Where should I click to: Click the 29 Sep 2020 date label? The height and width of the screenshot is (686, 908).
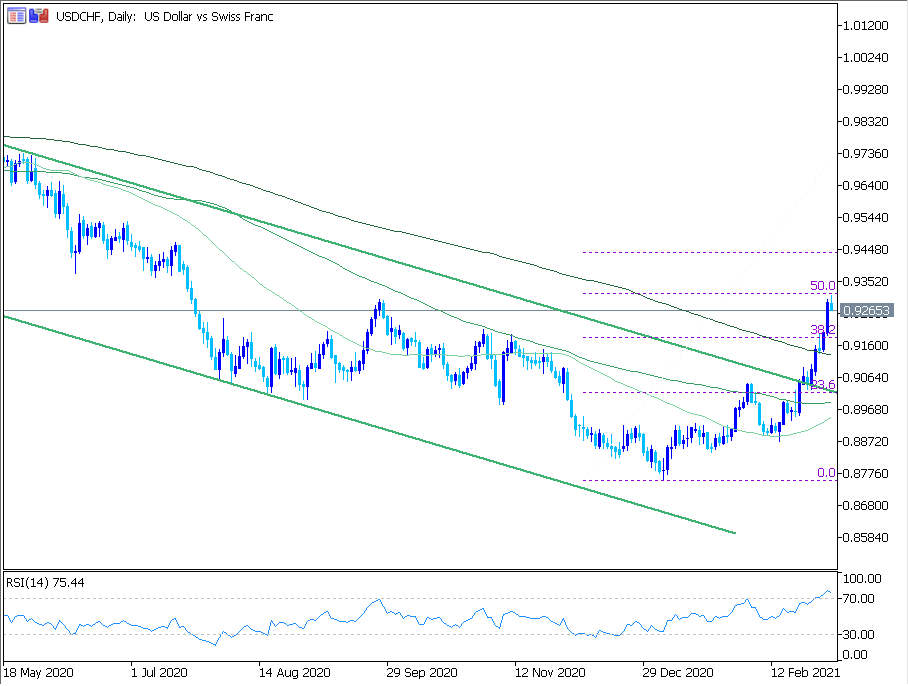(422, 673)
